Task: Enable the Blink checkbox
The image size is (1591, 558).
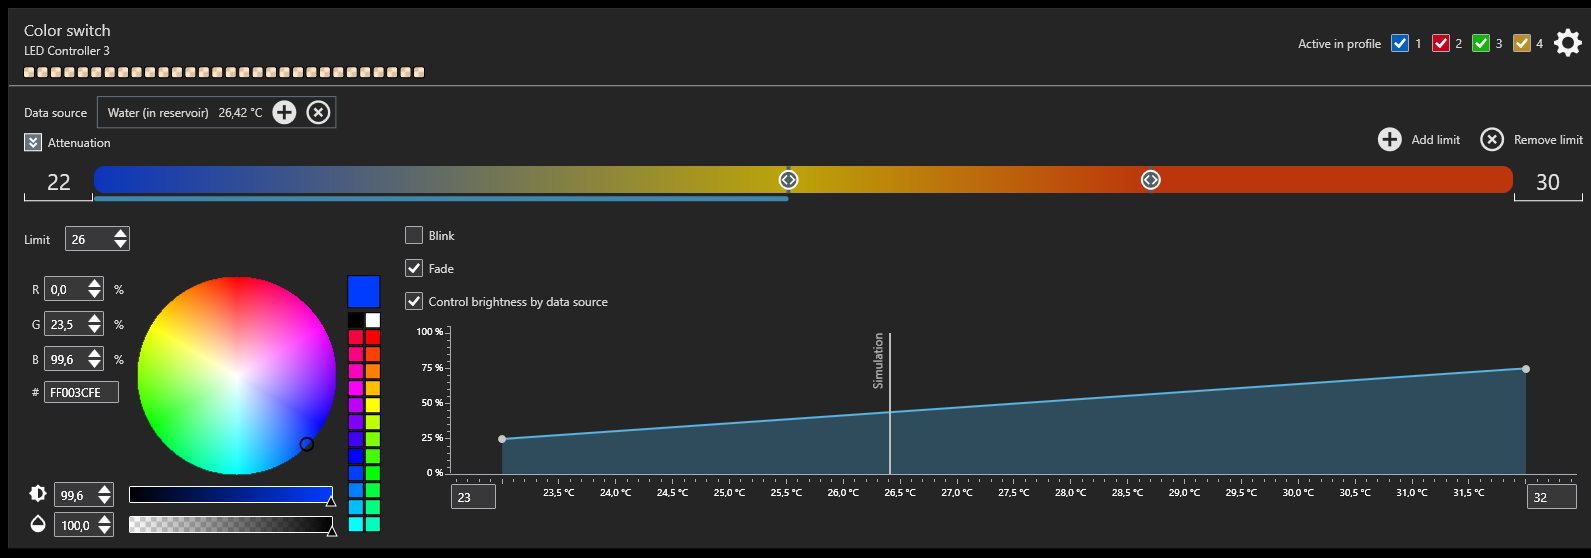Action: pyautogui.click(x=414, y=236)
